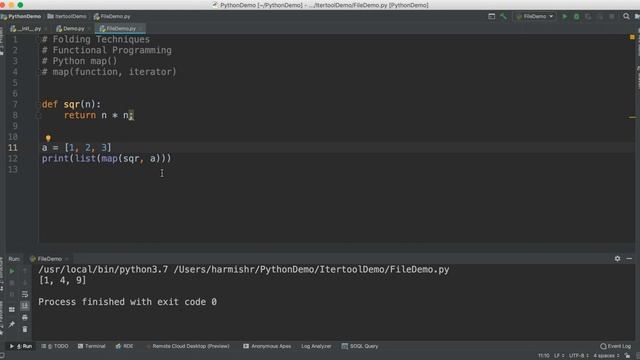Click Run with Coverage icon in toolbar

(x=588, y=16)
